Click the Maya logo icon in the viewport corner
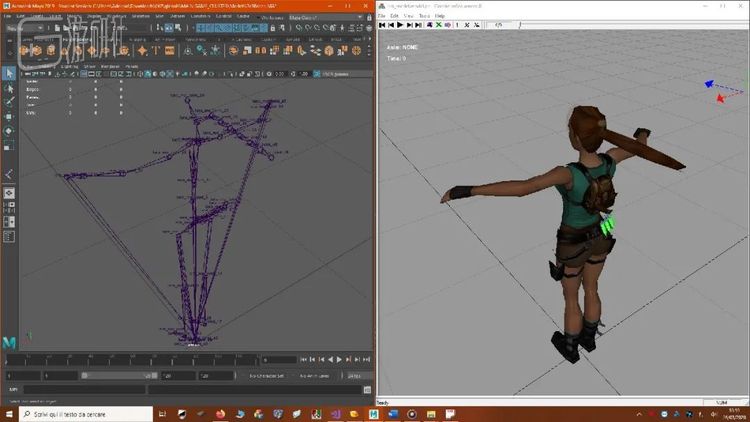The image size is (750, 422). click(x=10, y=342)
